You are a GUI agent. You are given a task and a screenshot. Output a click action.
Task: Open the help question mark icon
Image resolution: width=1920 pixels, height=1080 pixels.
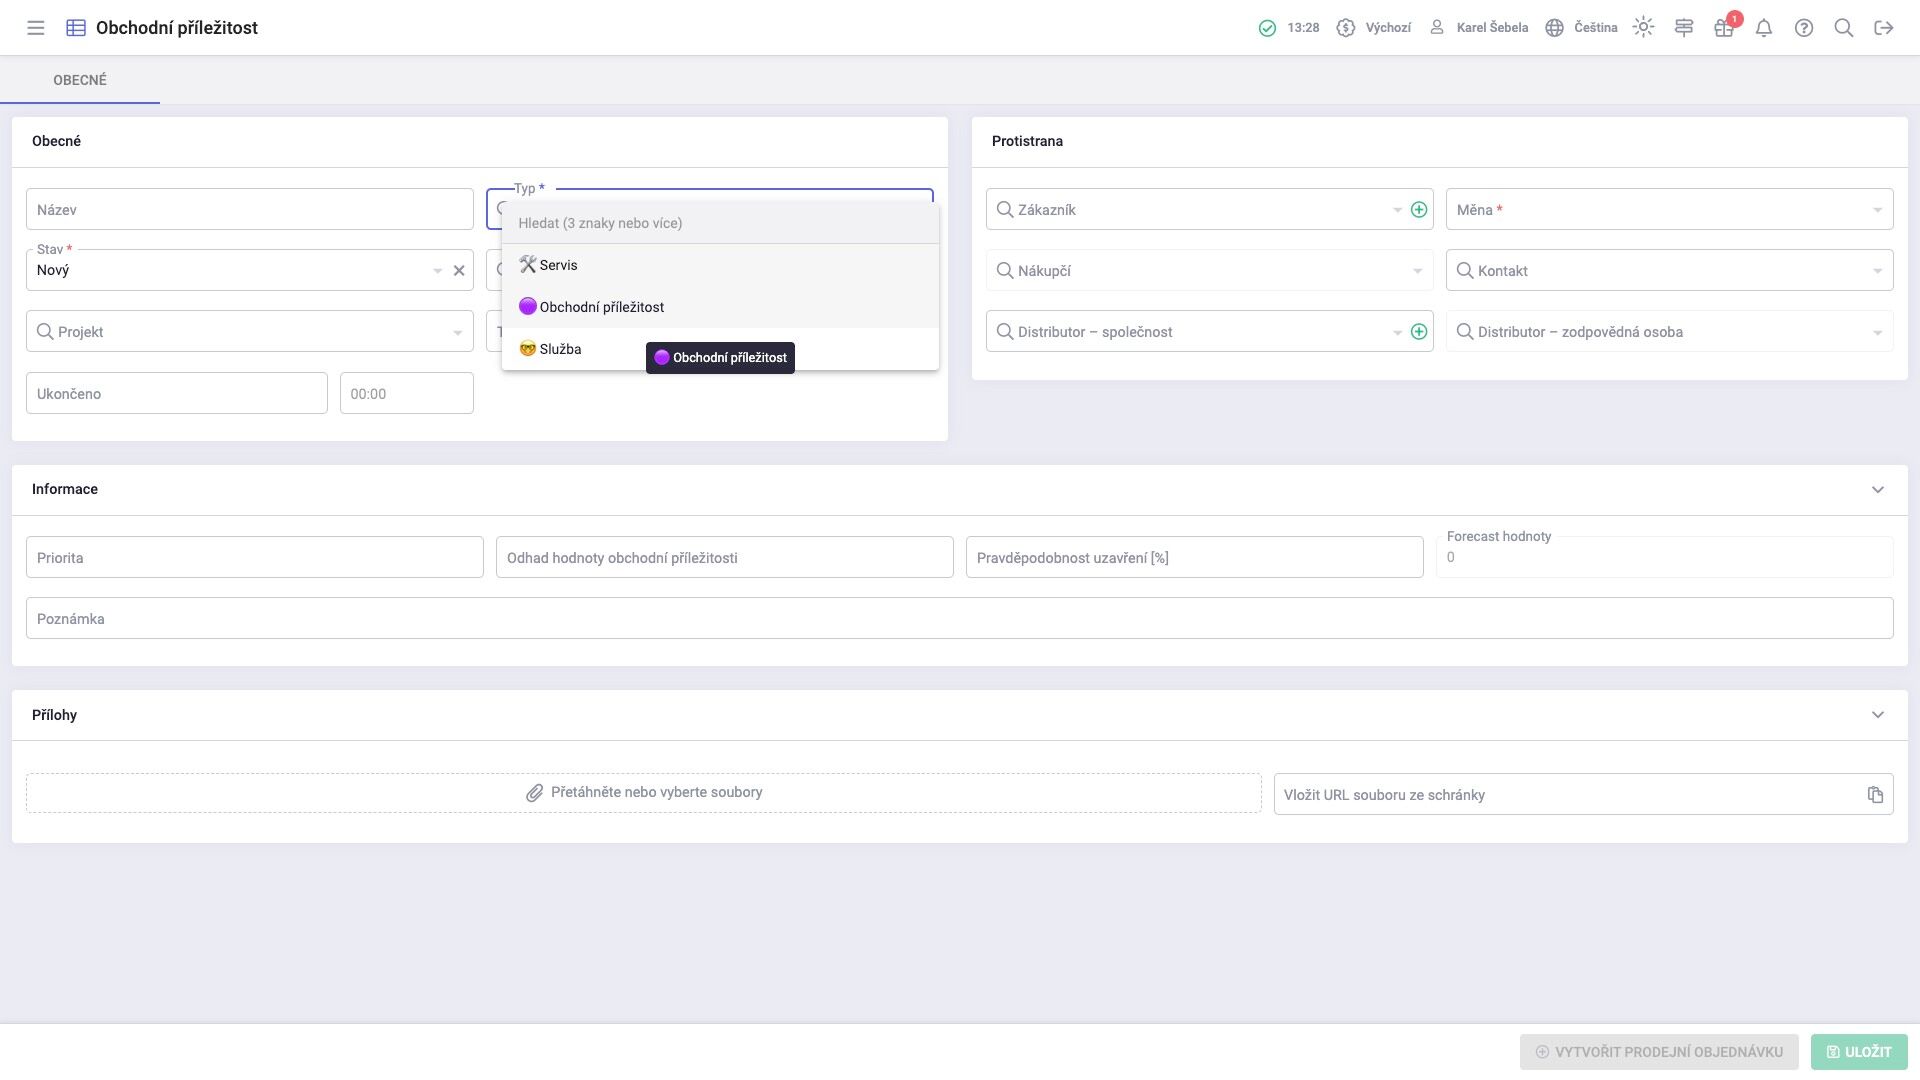(1804, 28)
